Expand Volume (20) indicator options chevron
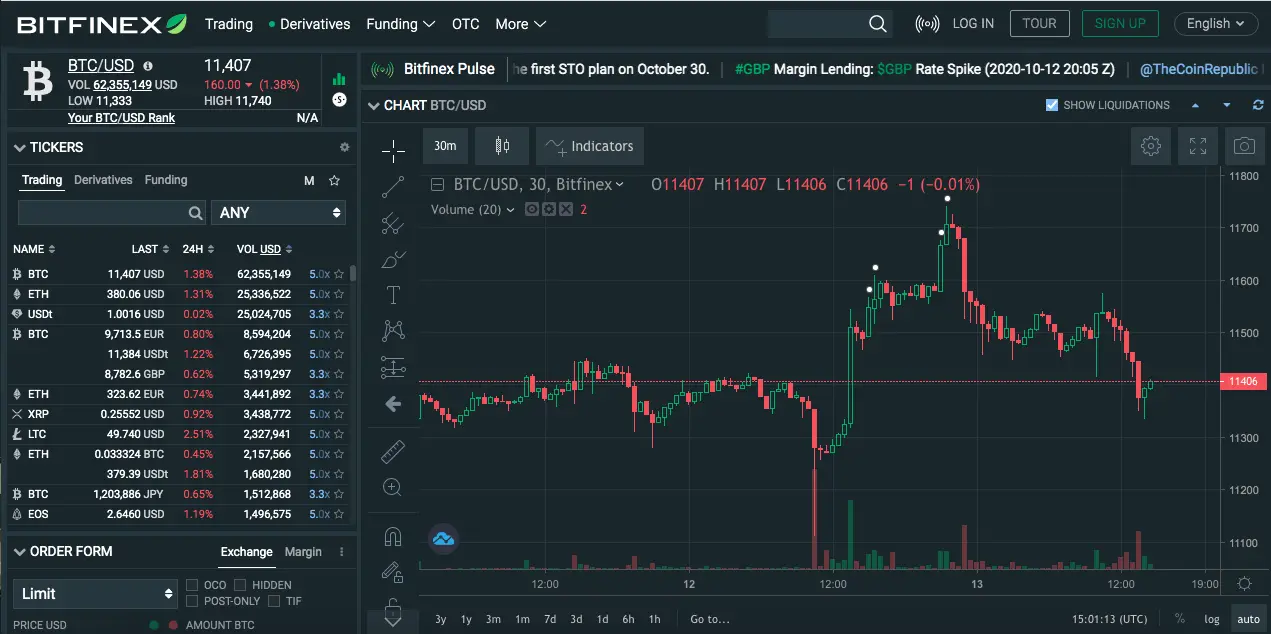The image size is (1271, 634). 511,210
